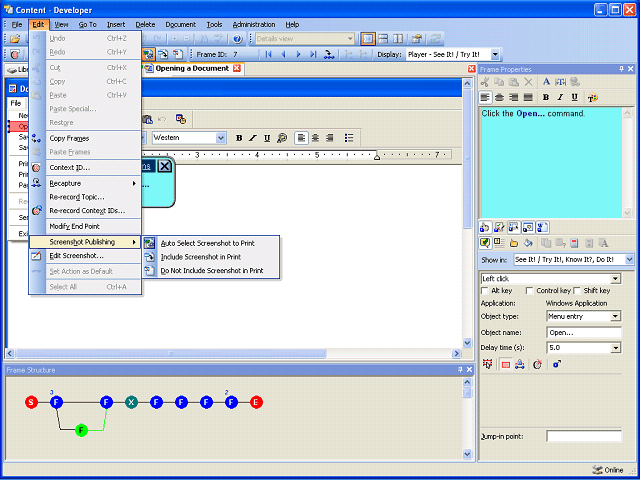Choose Include Screenshot in Print
This screenshot has width=640, height=480.
211,257
